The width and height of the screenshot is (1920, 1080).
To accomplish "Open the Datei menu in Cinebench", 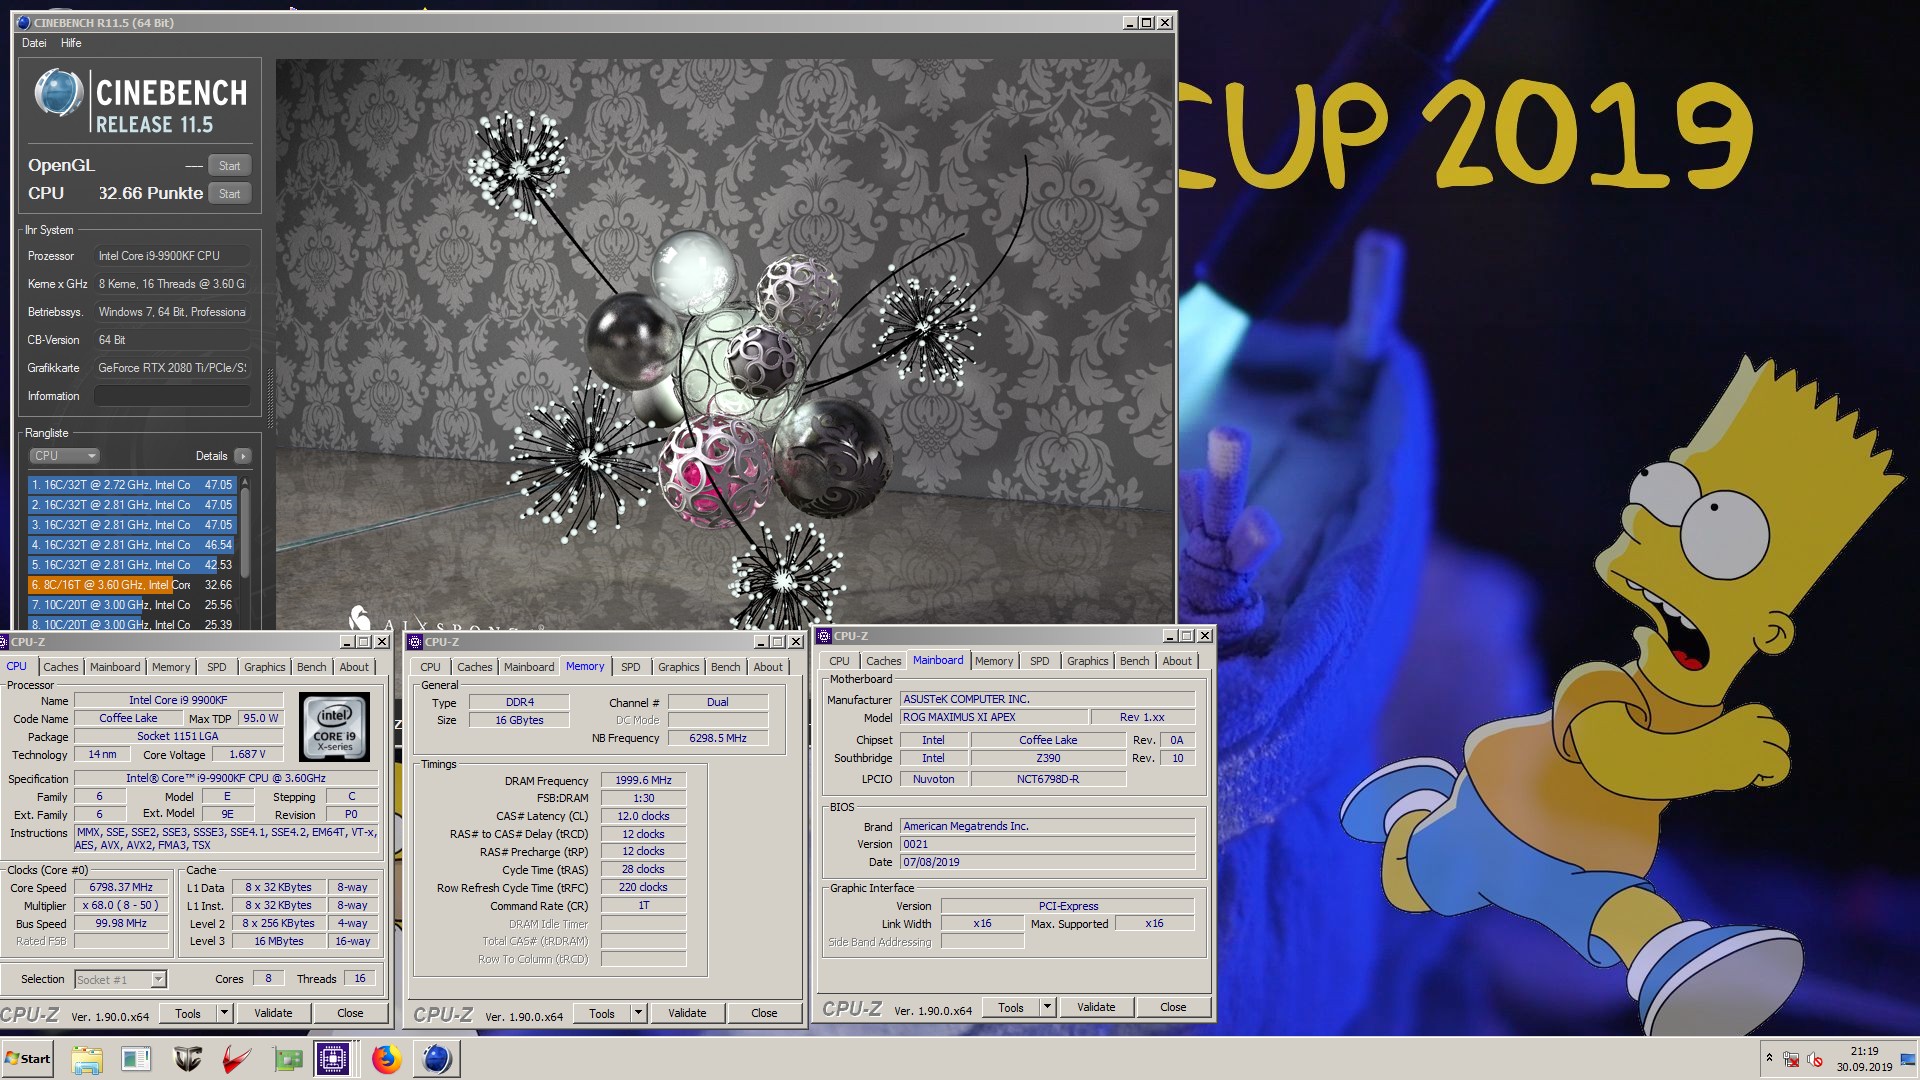I will point(34,43).
